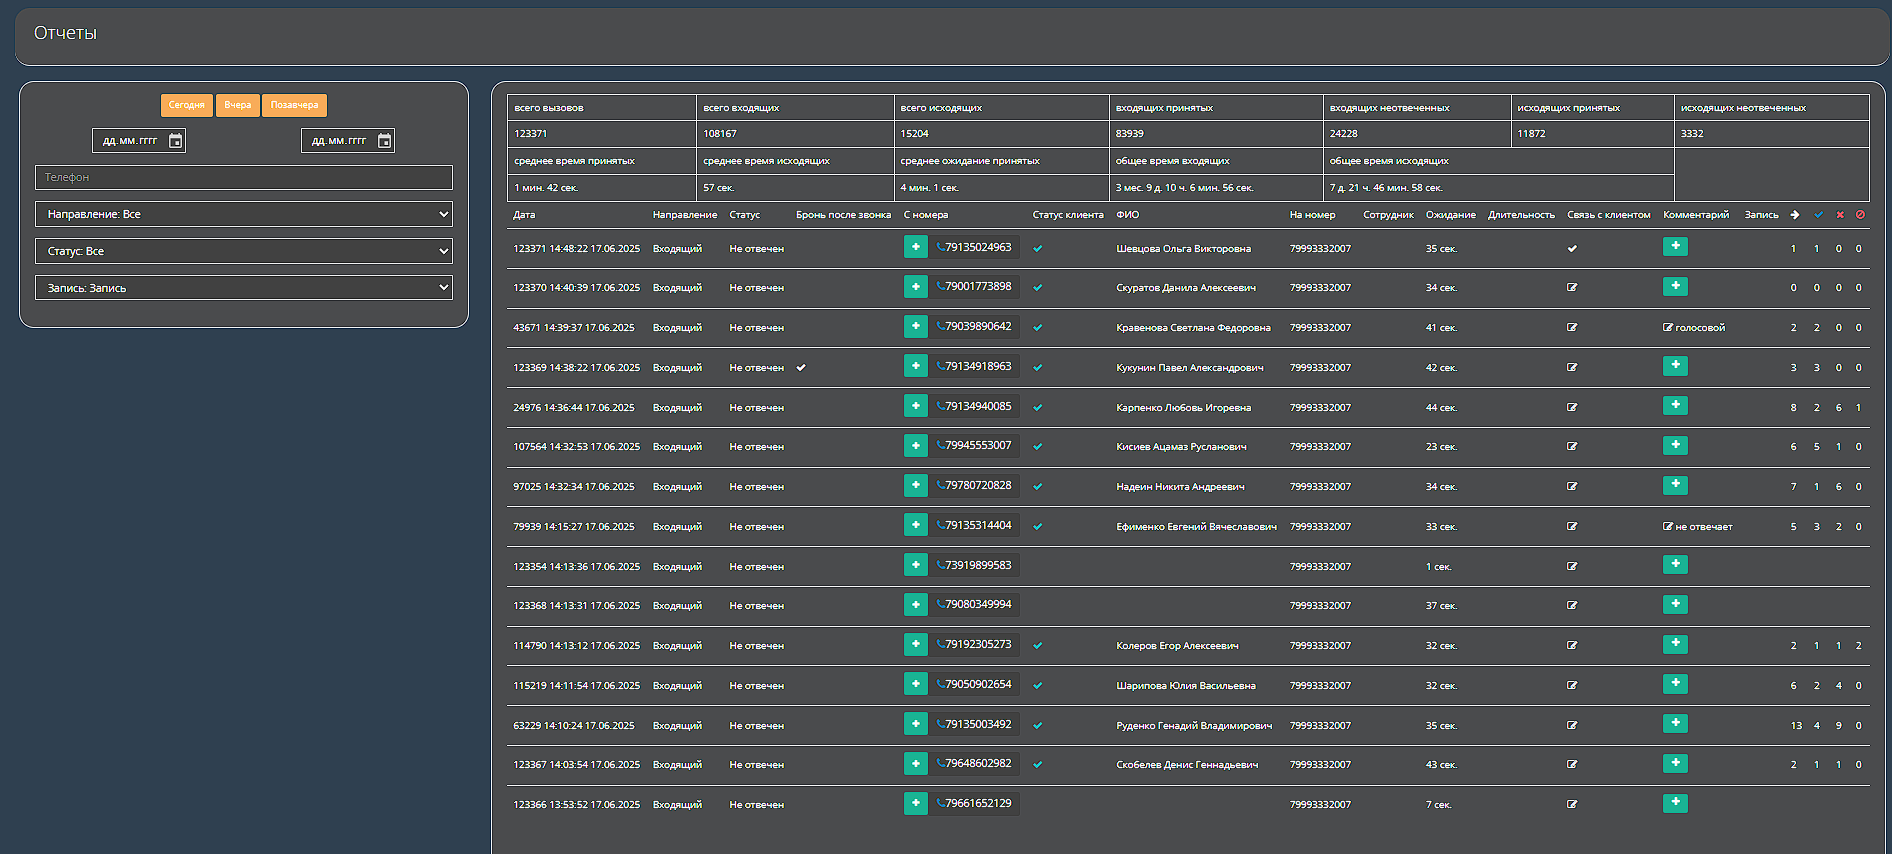
Task: Add comment in the 79661652129 call row
Action: [x=1675, y=803]
